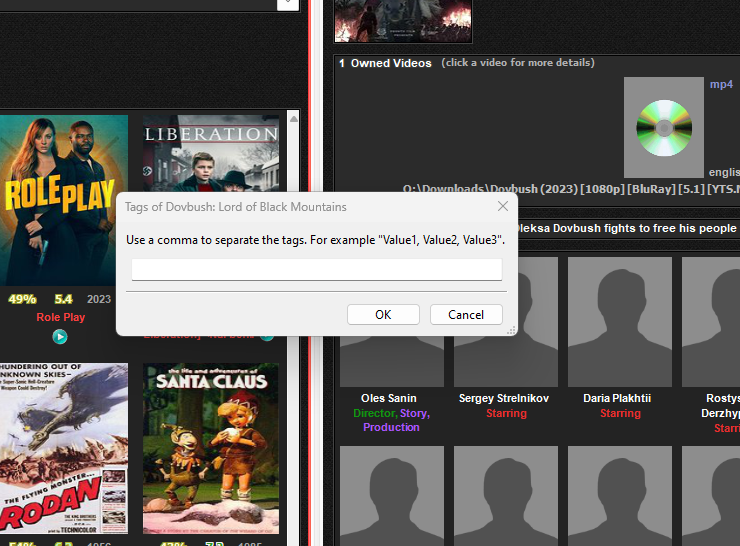Click the Director role label

[375, 413]
